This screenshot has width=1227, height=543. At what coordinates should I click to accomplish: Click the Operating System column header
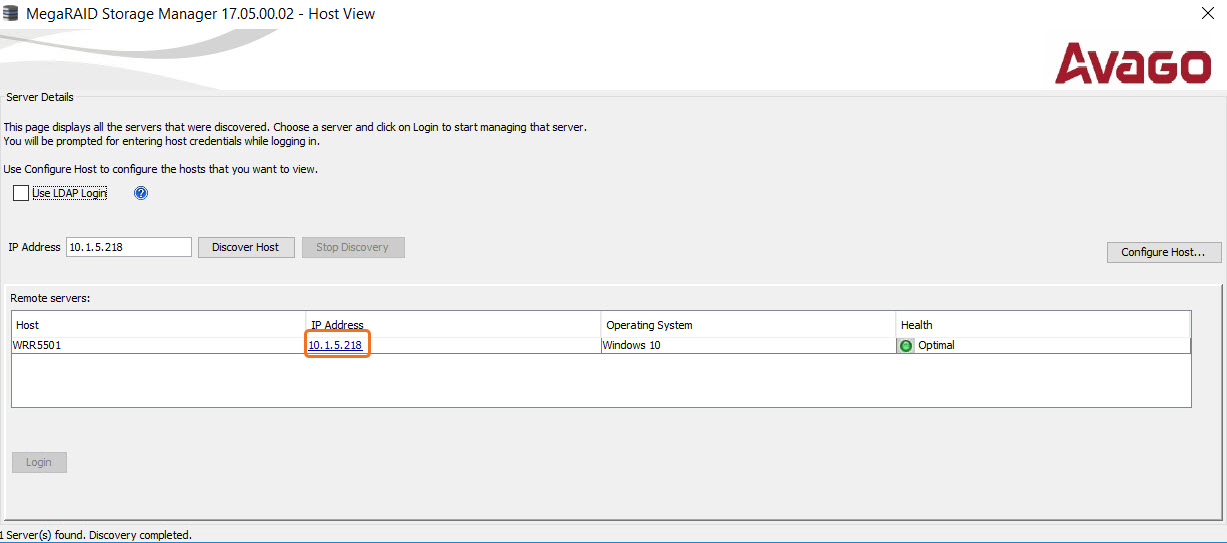(x=748, y=325)
